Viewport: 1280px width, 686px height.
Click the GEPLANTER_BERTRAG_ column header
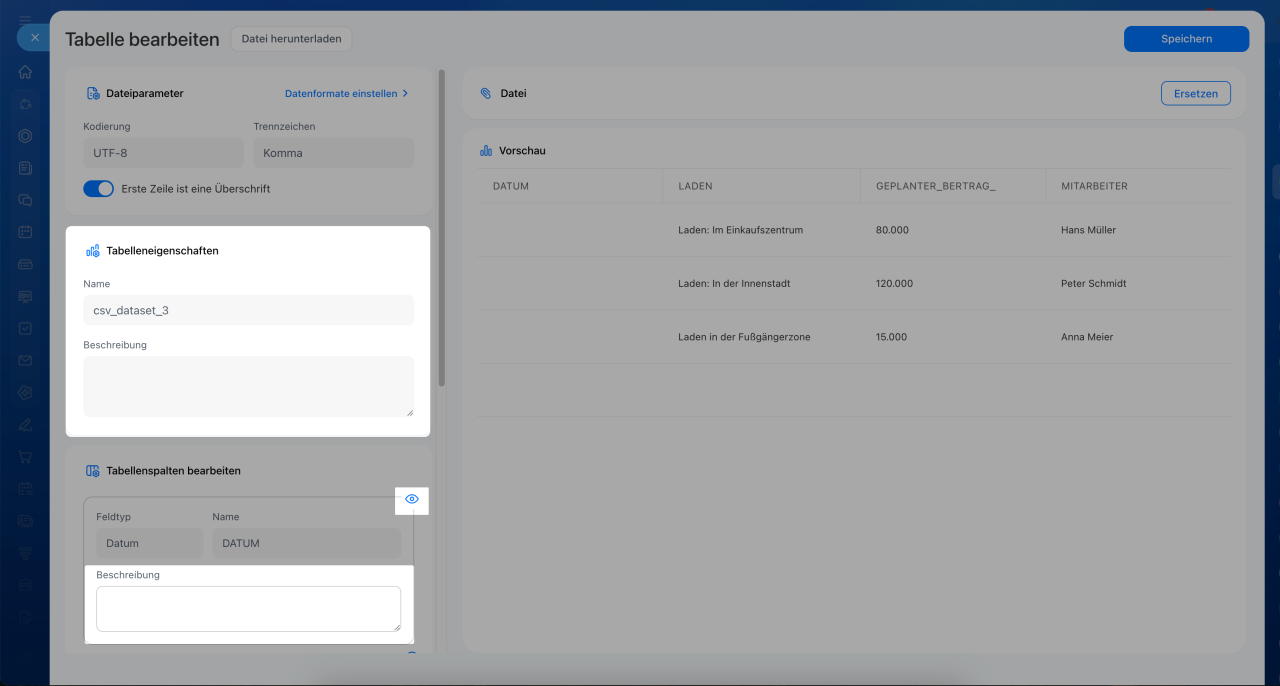click(935, 186)
